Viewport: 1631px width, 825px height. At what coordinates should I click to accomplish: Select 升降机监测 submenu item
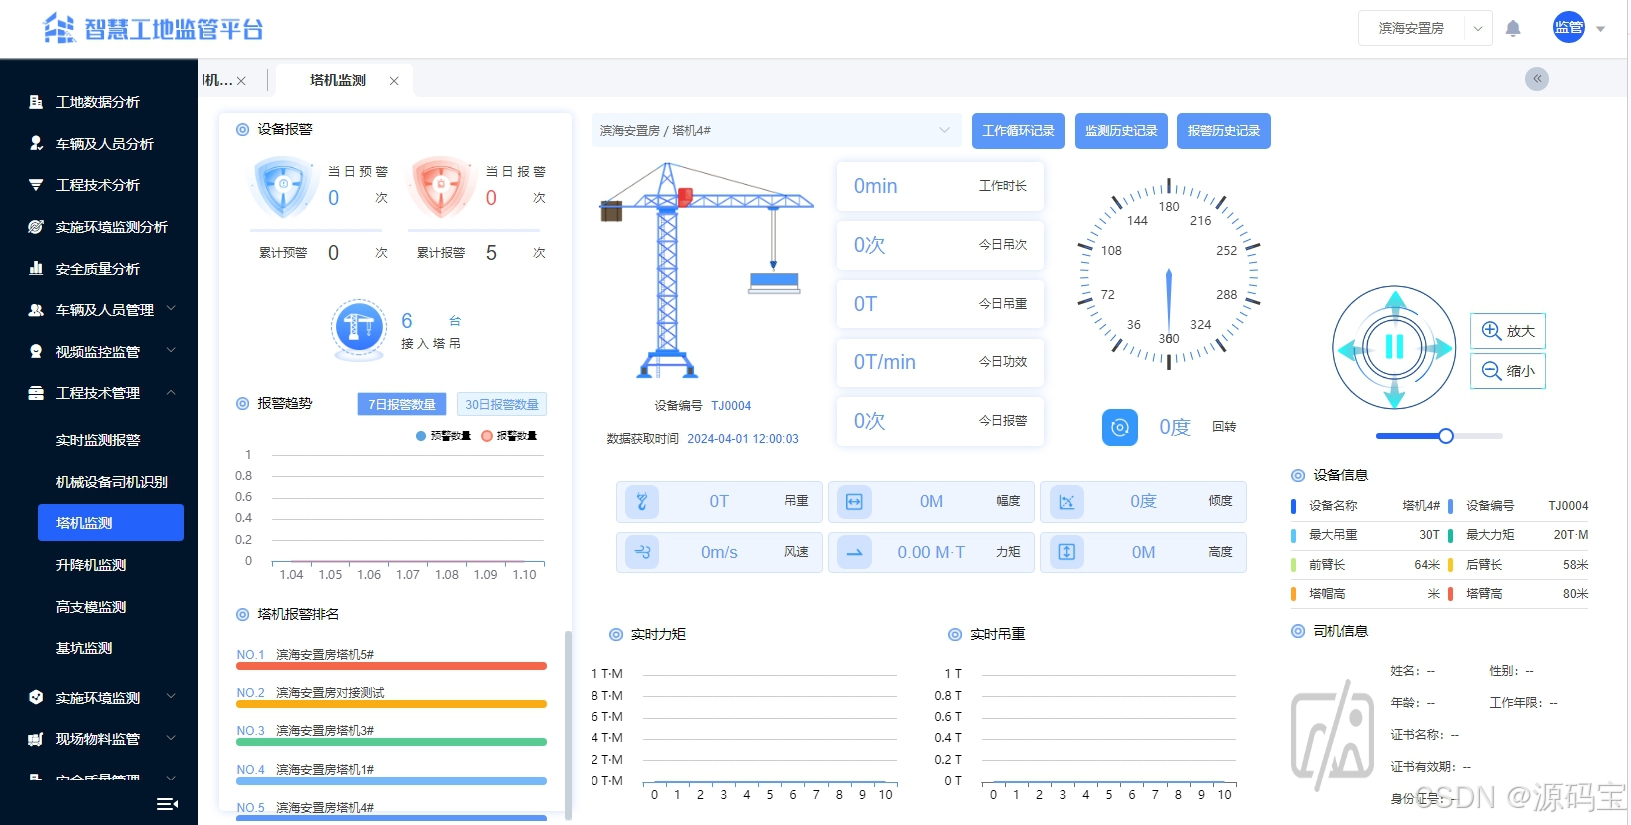91,565
